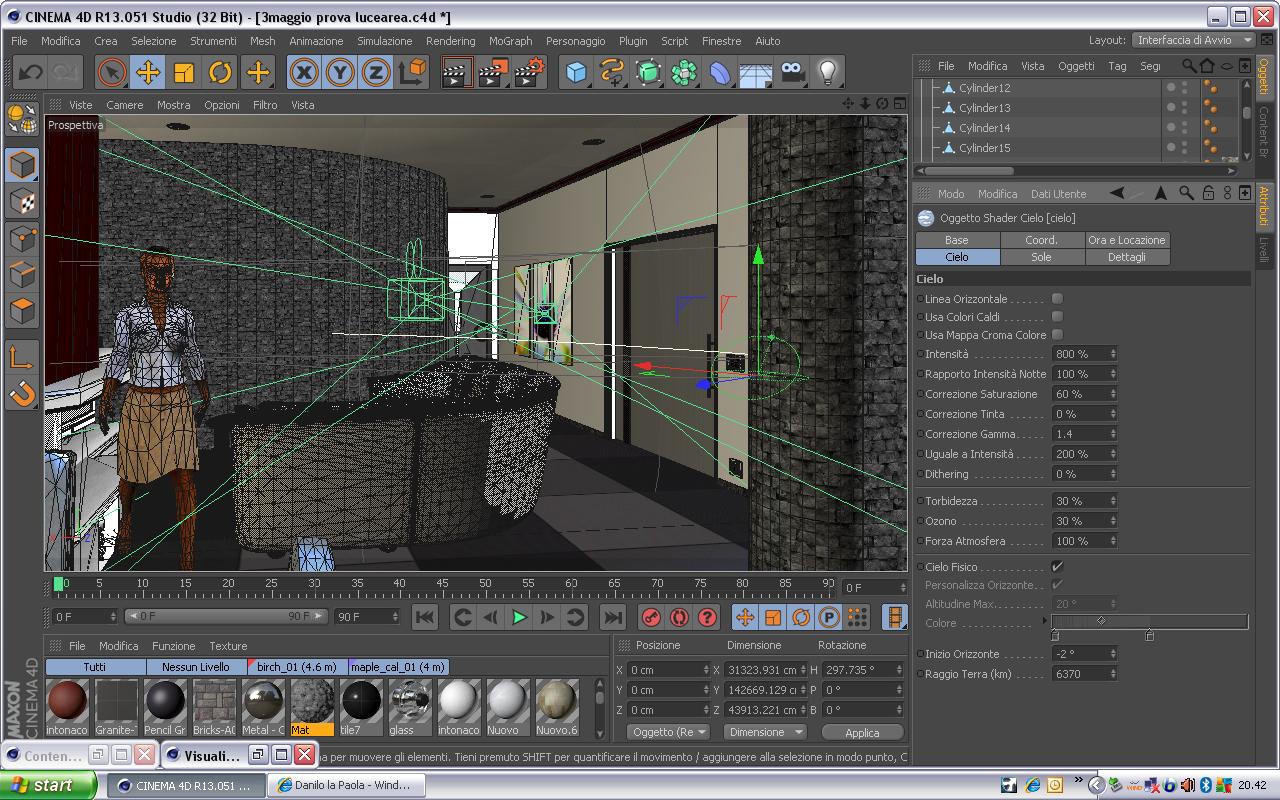Add a cube primitive object
The image size is (1280, 800).
coord(576,72)
